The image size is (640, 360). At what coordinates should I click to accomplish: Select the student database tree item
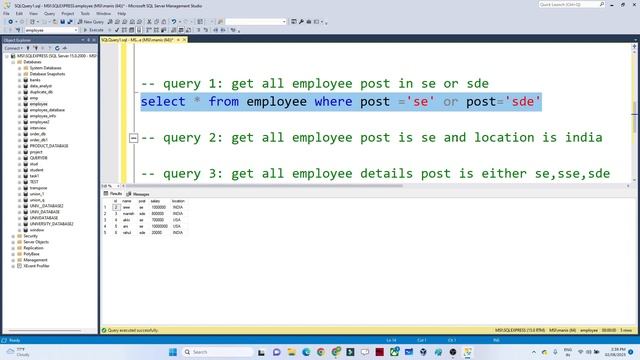point(36,170)
